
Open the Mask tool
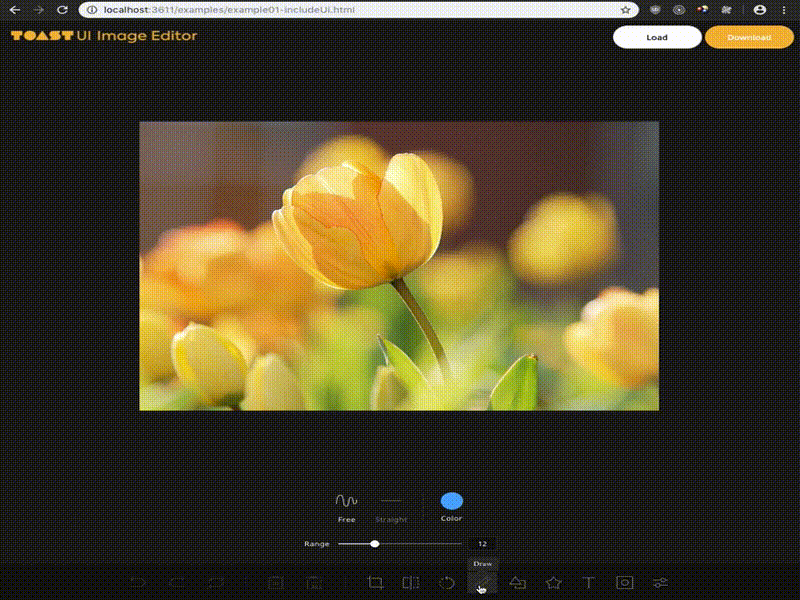click(624, 582)
